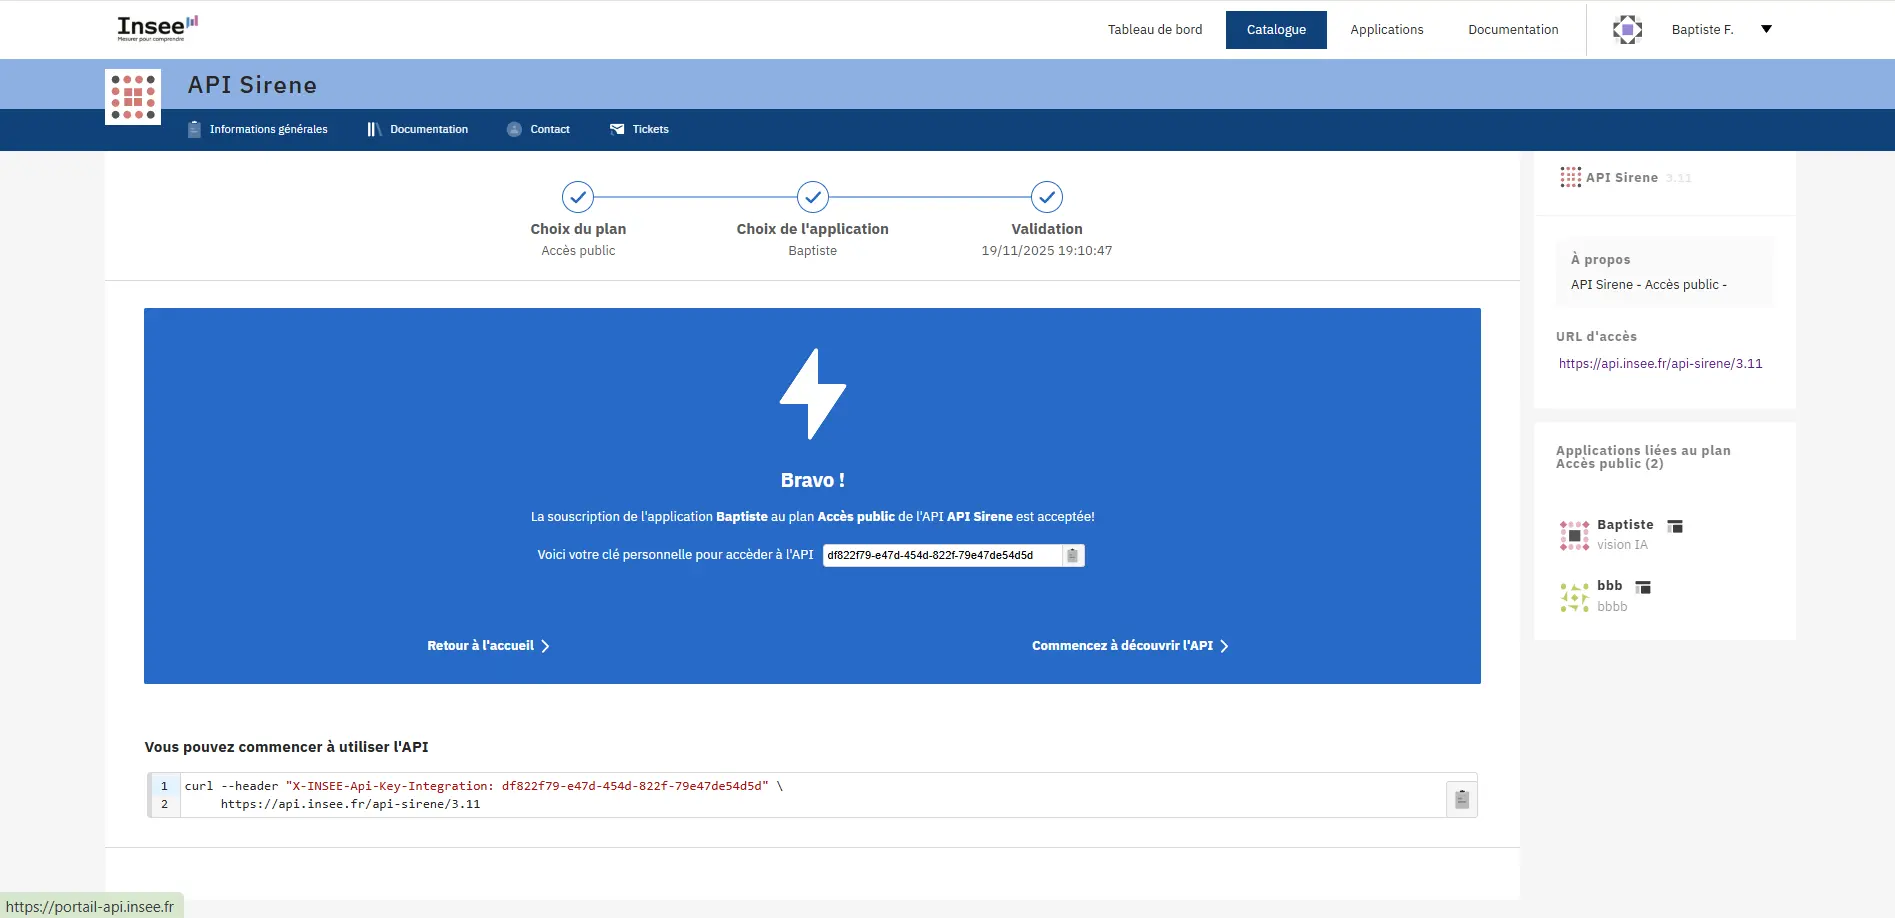Click the Choix de l'application step checkmark
The height and width of the screenshot is (918, 1895).
tap(813, 197)
